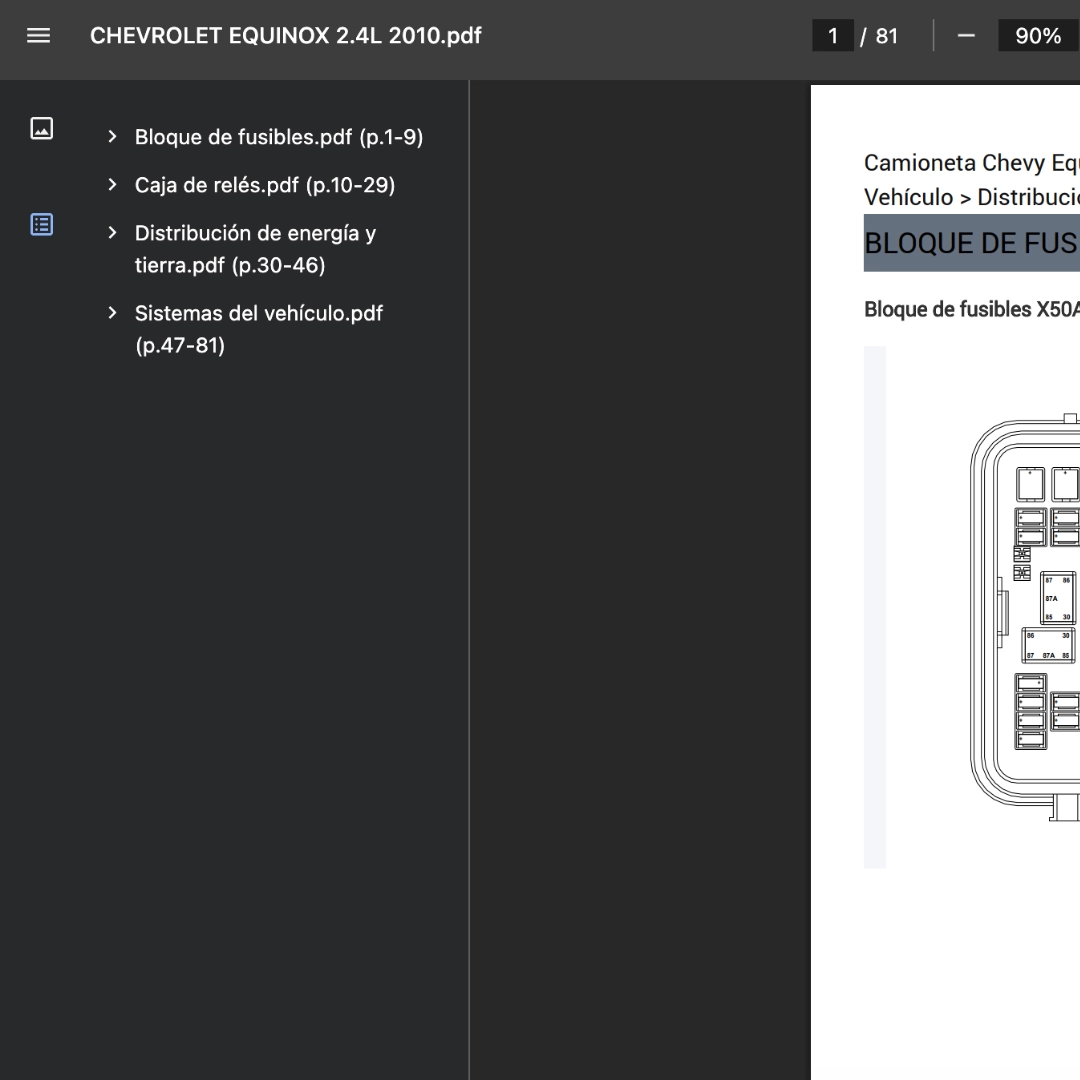Click the Bloque de fusibles X50A caption
The image size is (1080, 1080).
pyautogui.click(x=971, y=309)
